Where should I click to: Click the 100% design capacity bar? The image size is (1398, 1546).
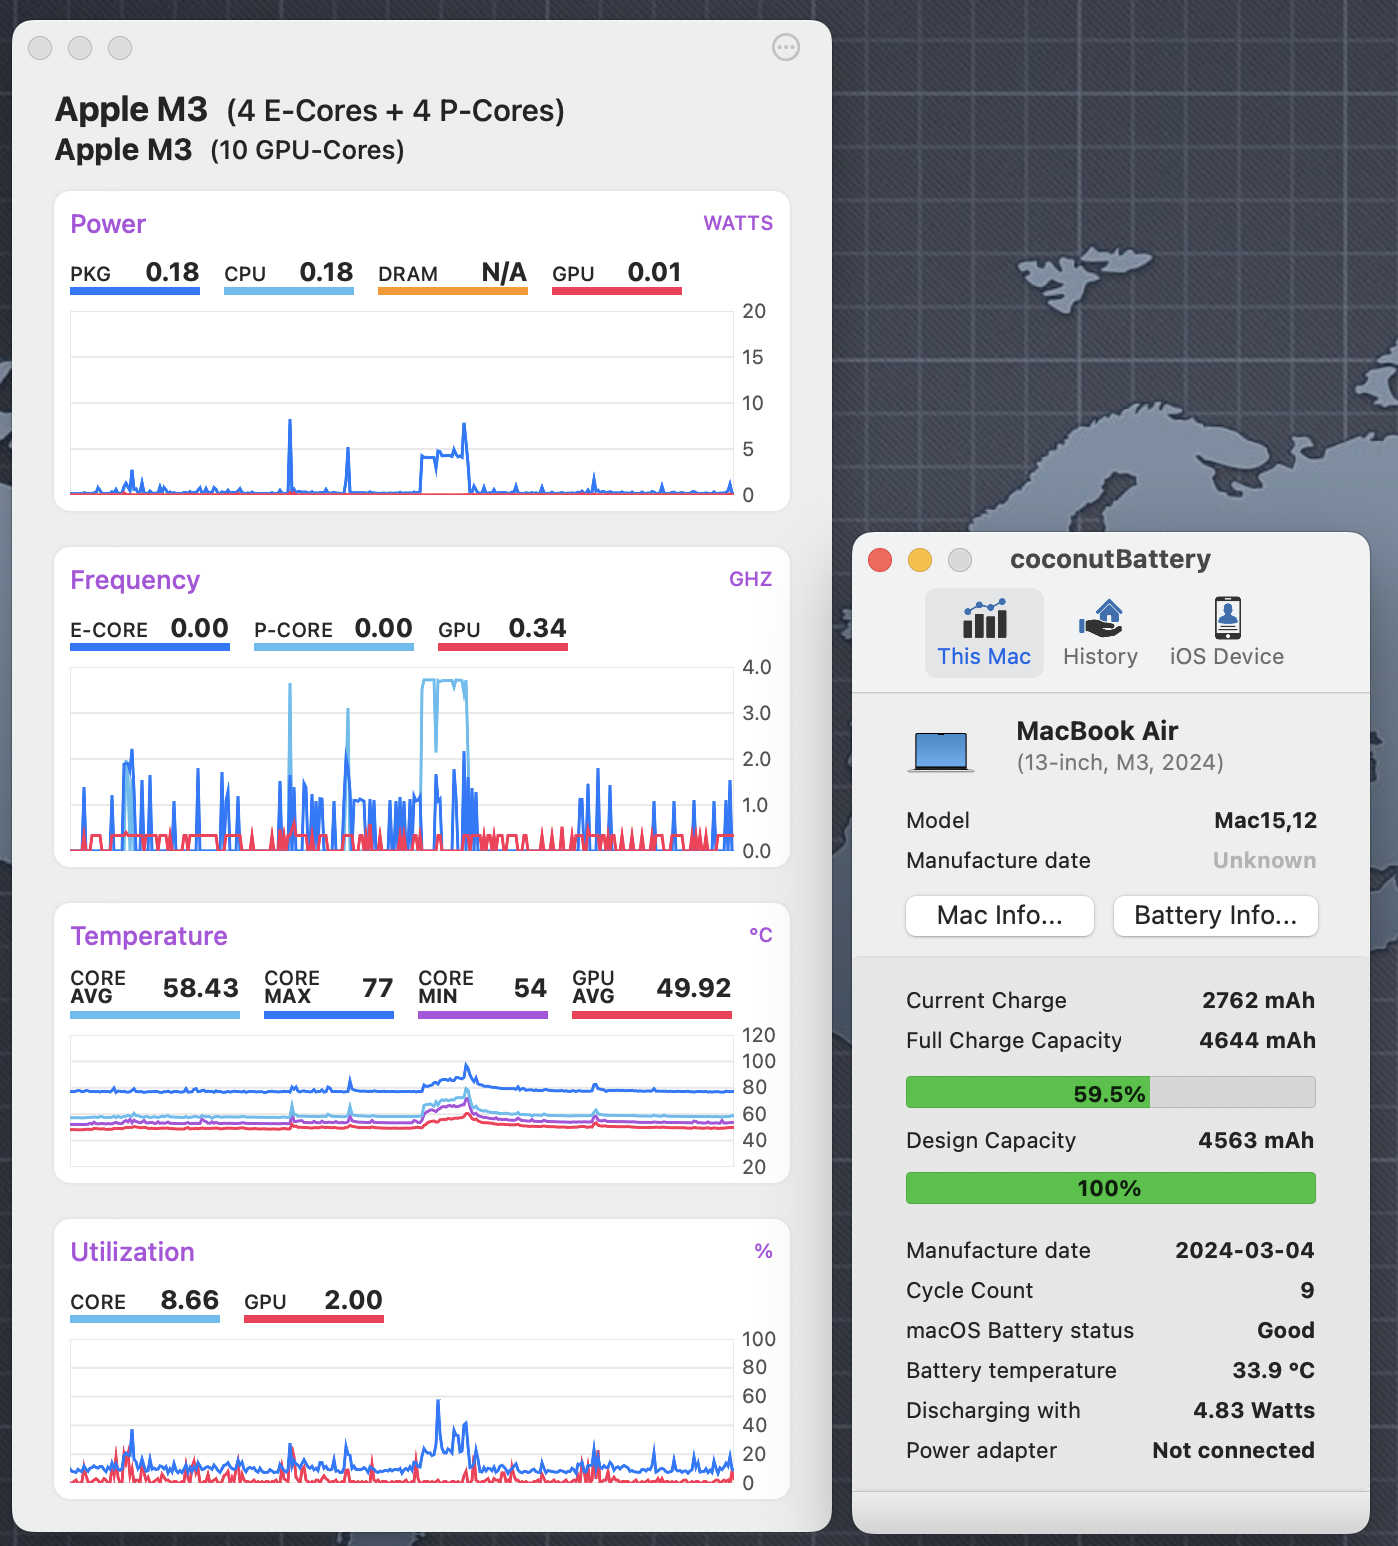(1110, 1188)
